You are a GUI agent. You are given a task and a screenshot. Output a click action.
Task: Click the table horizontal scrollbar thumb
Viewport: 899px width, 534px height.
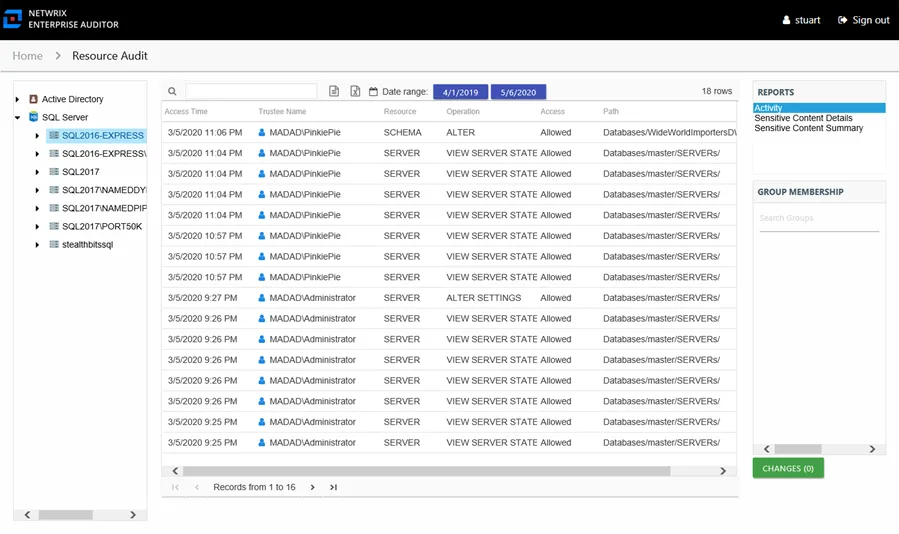click(427, 471)
